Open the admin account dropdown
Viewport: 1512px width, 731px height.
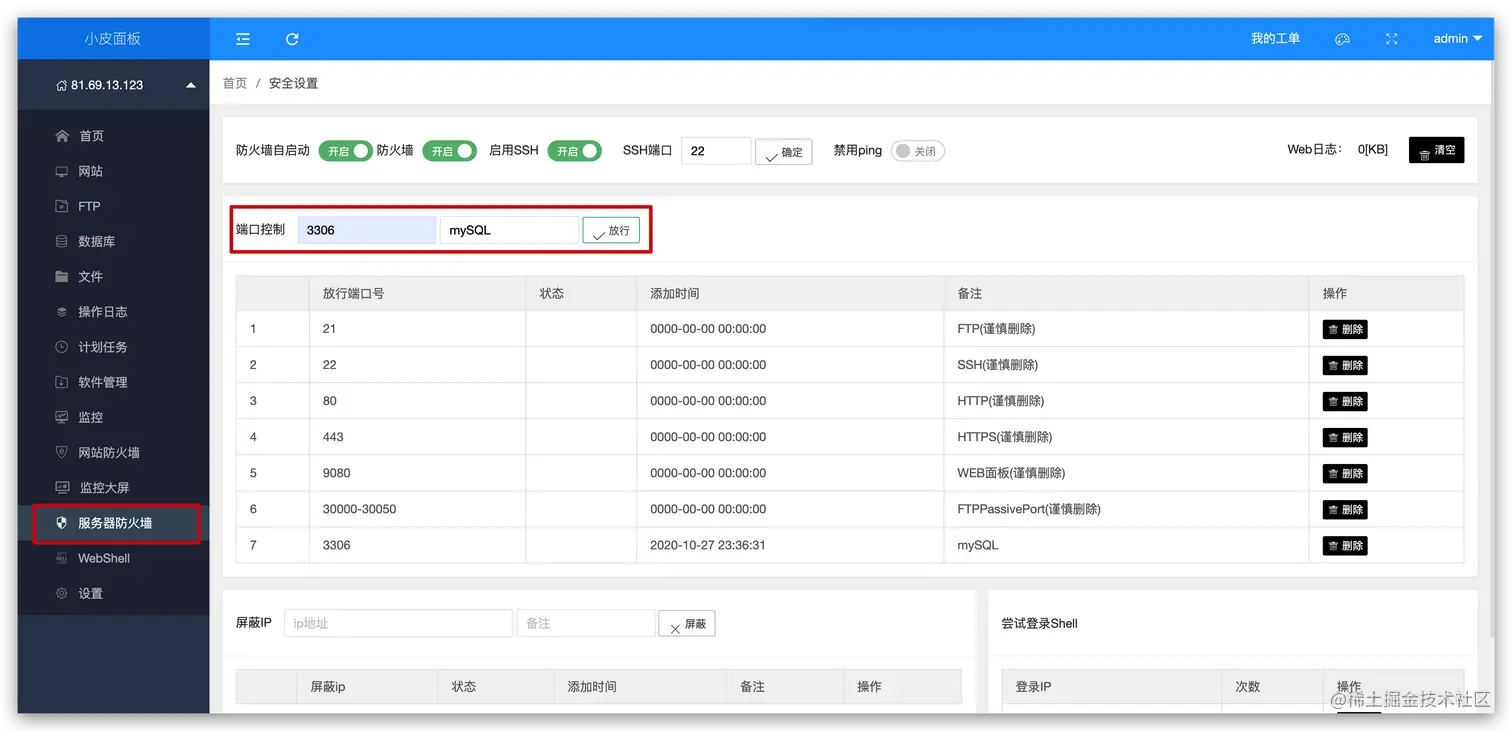1457,39
